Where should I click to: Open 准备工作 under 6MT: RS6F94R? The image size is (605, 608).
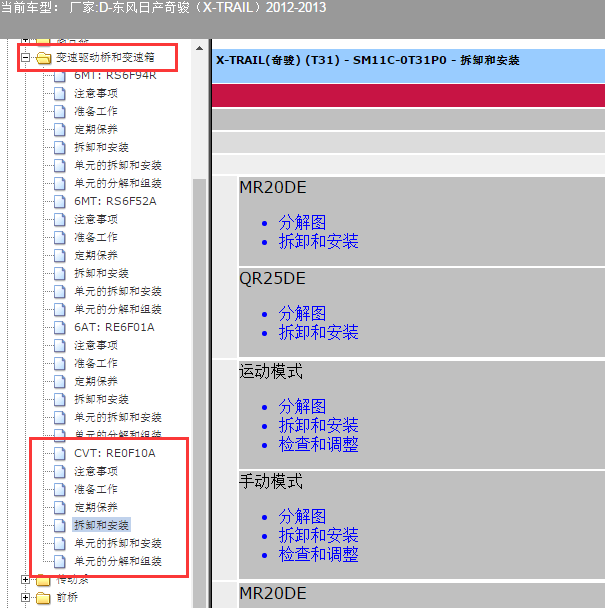pyautogui.click(x=96, y=111)
